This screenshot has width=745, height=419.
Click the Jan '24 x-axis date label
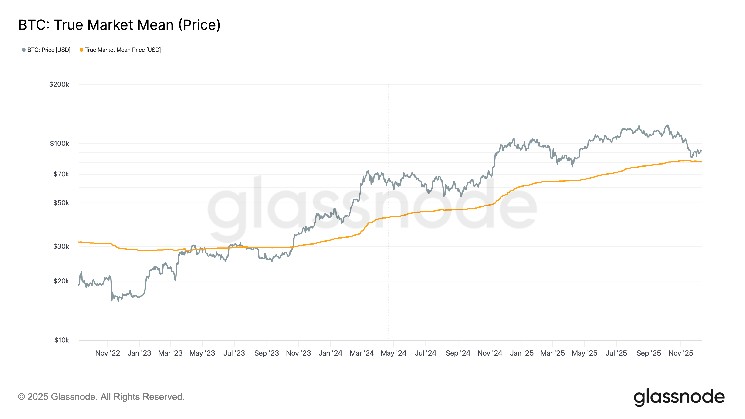click(330, 353)
